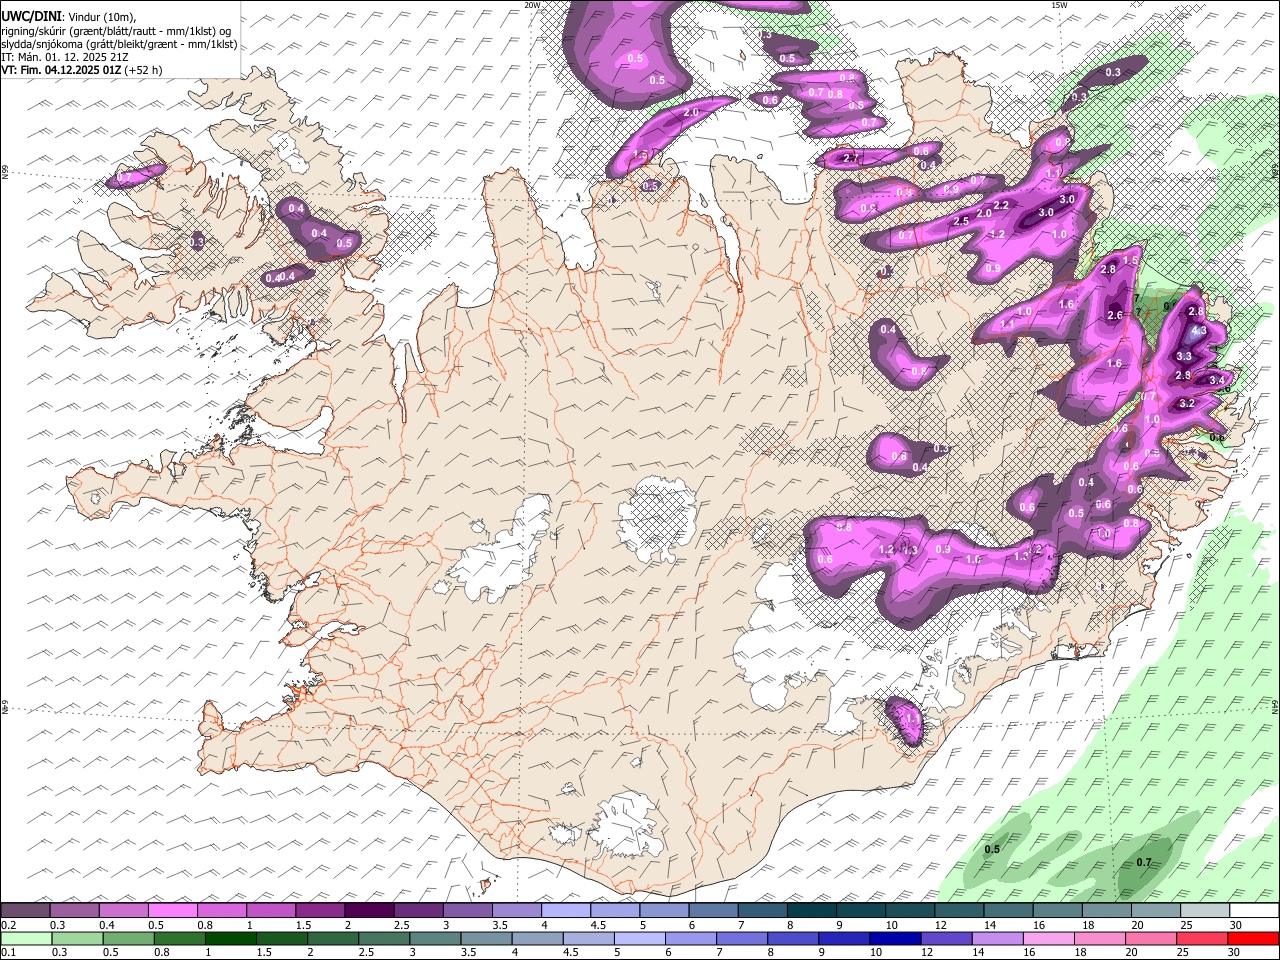Click the green "0.7" rain value offshore
1280x960 pixels.
click(x=1144, y=862)
